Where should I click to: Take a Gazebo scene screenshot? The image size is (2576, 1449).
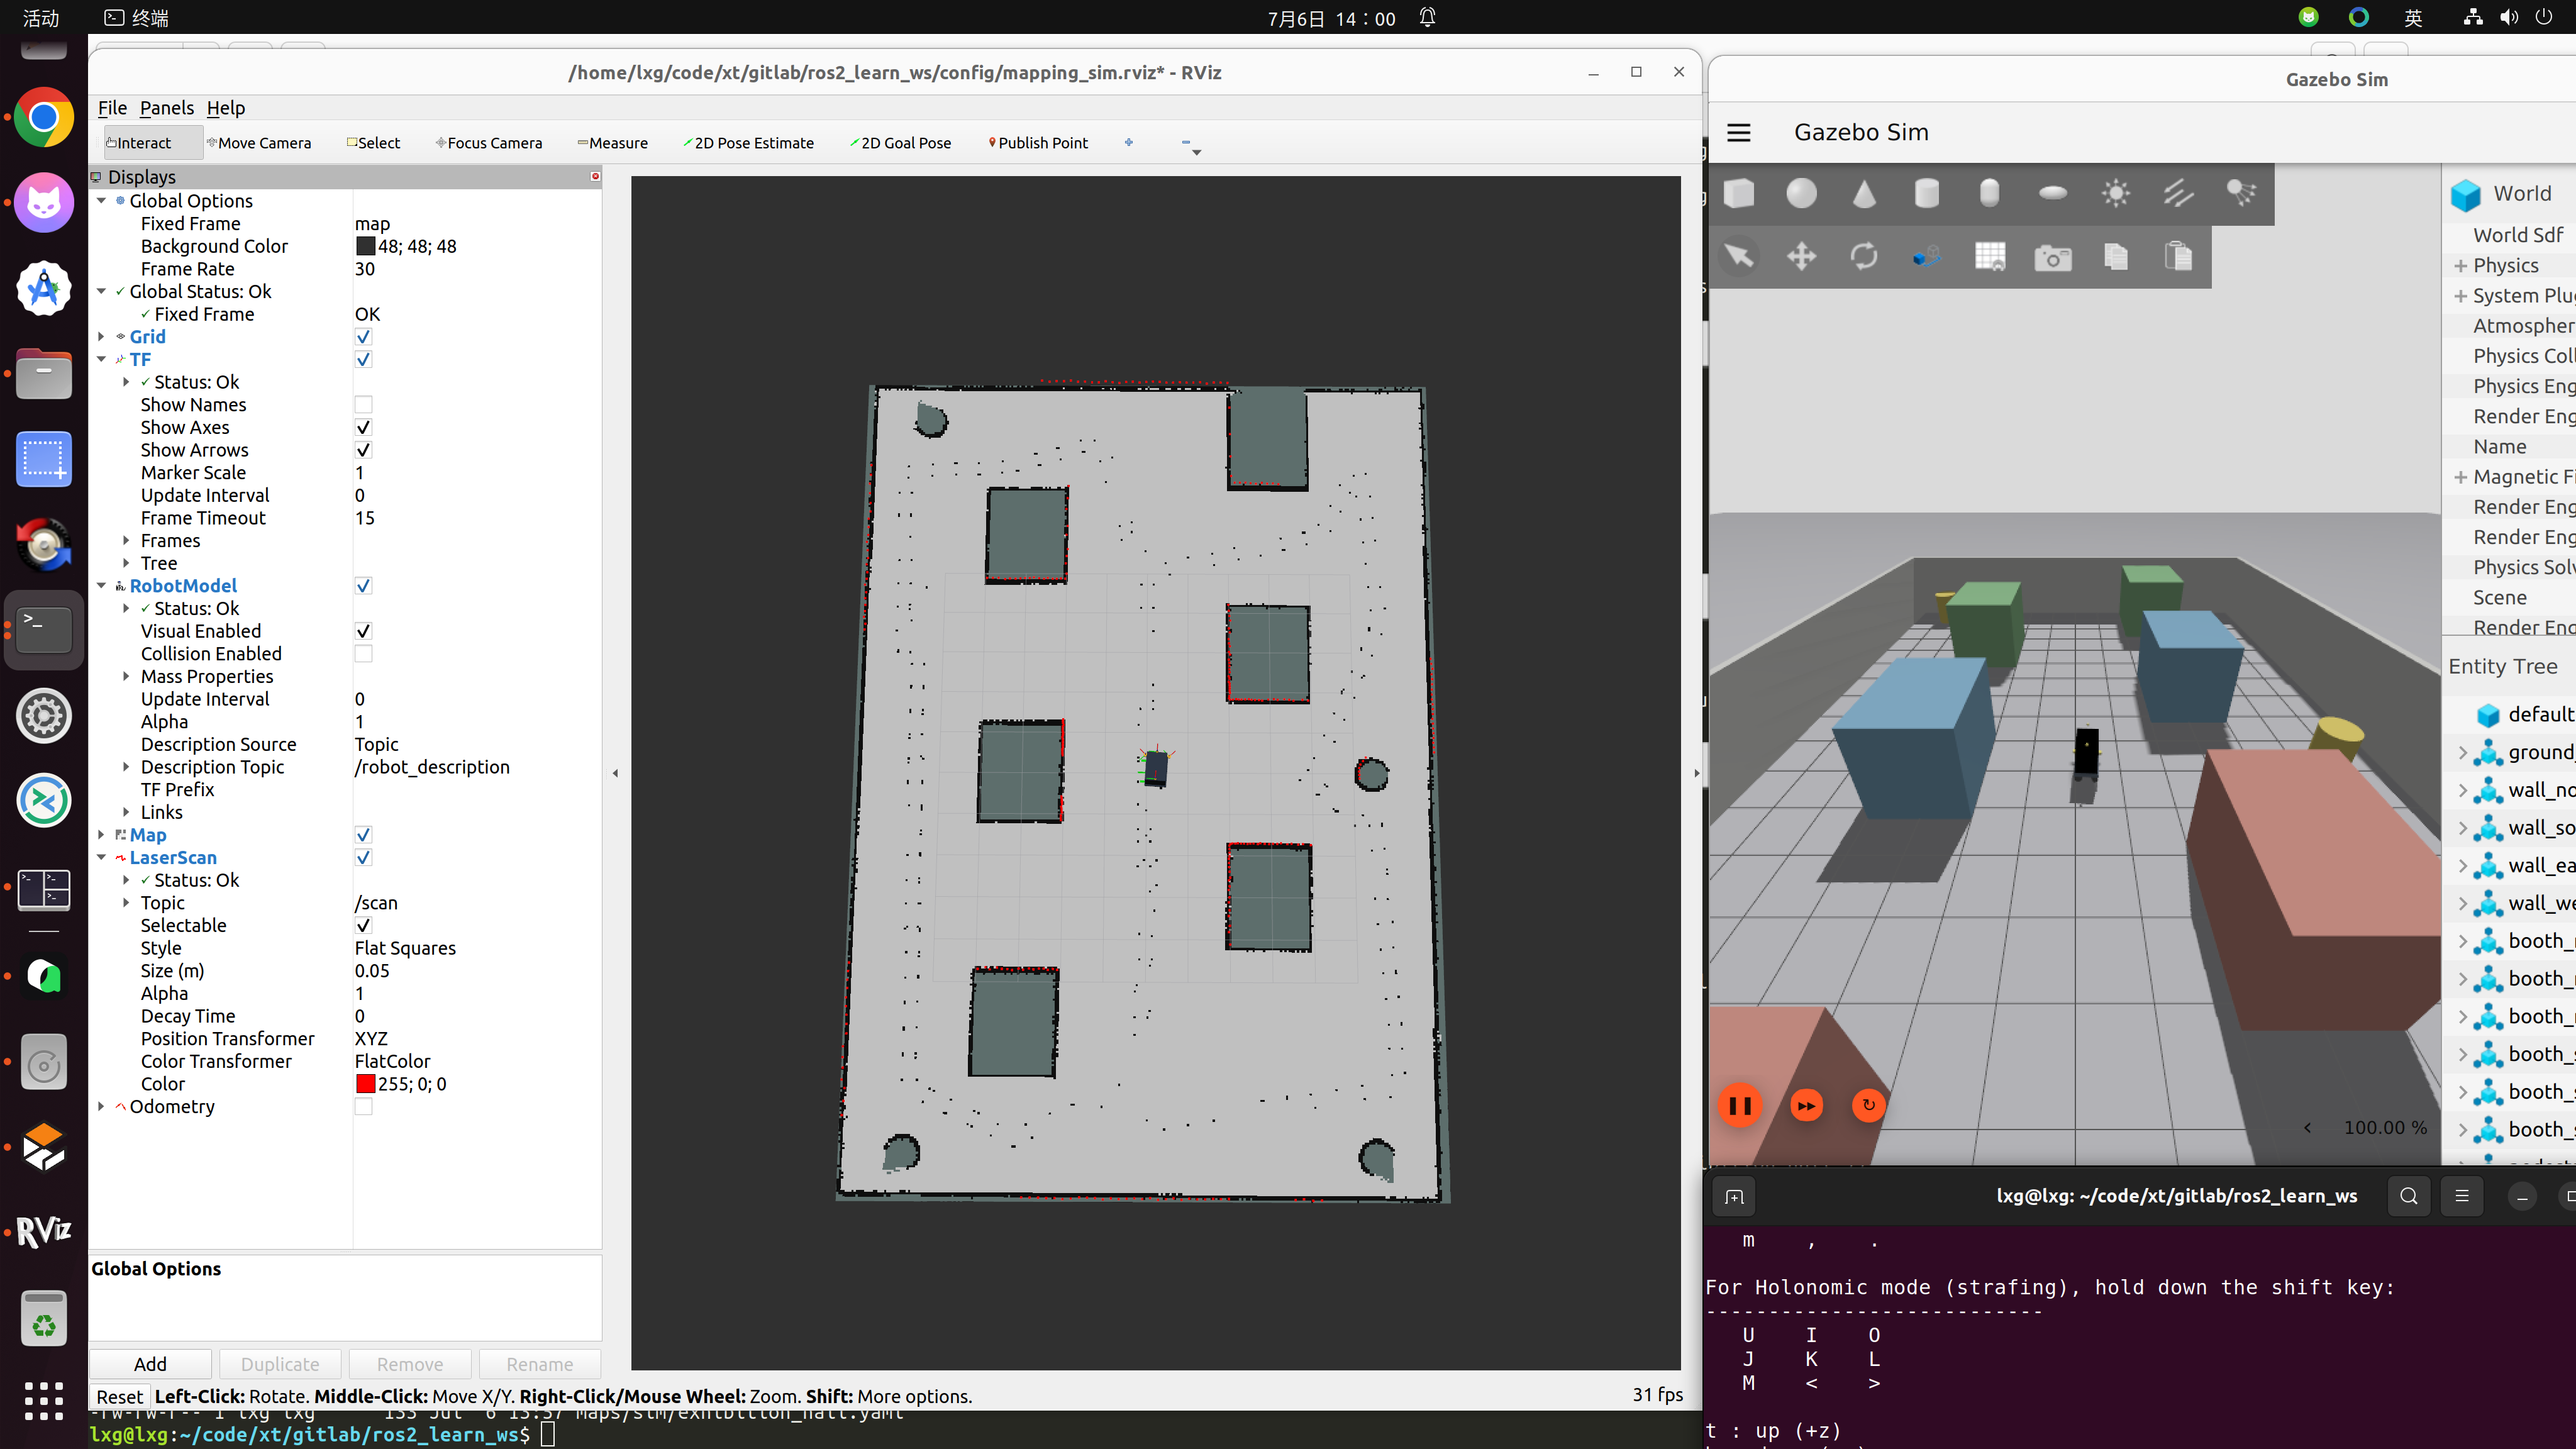tap(2053, 257)
